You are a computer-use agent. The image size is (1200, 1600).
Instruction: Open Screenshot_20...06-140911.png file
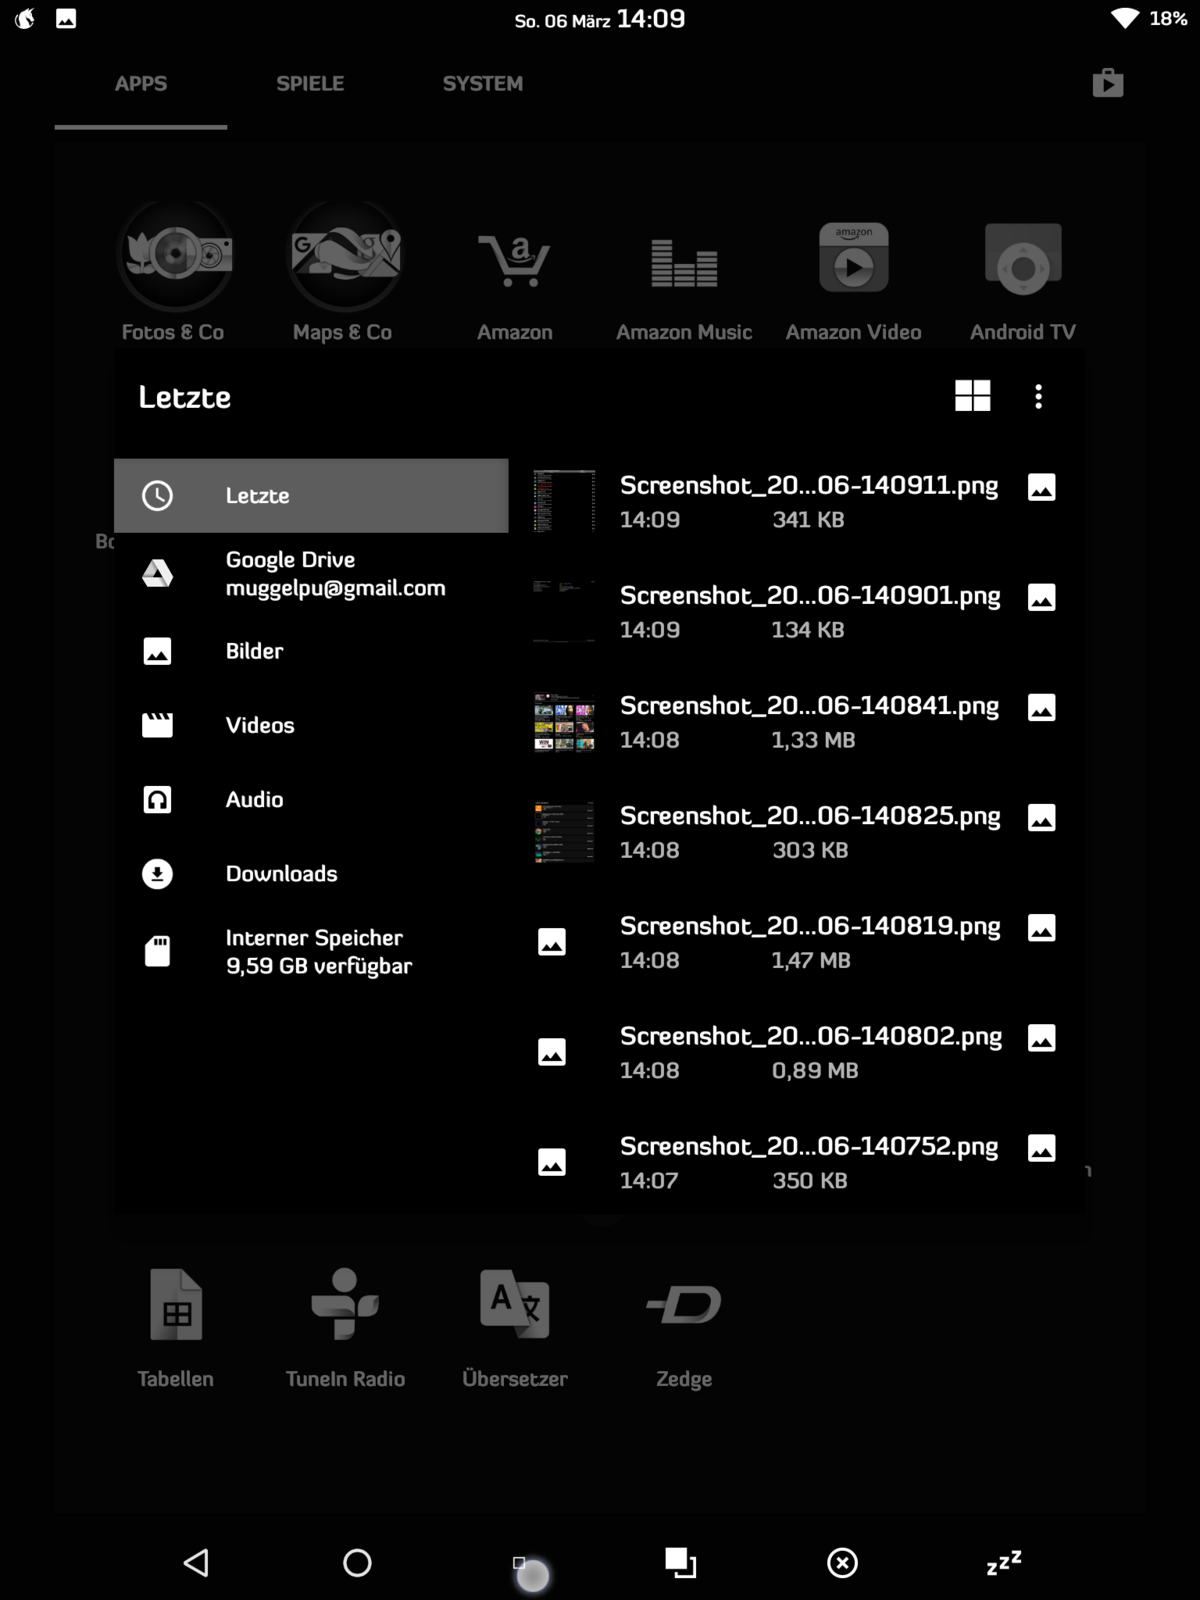click(797, 501)
